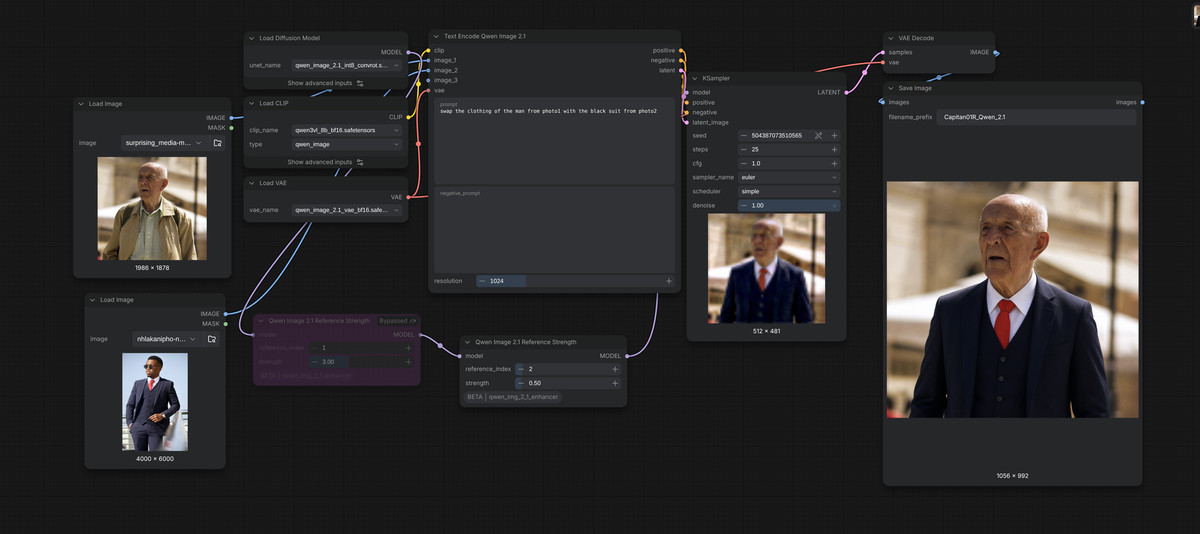Click the LATENT output port of KSampler
1200x534 pixels.
[847, 92]
